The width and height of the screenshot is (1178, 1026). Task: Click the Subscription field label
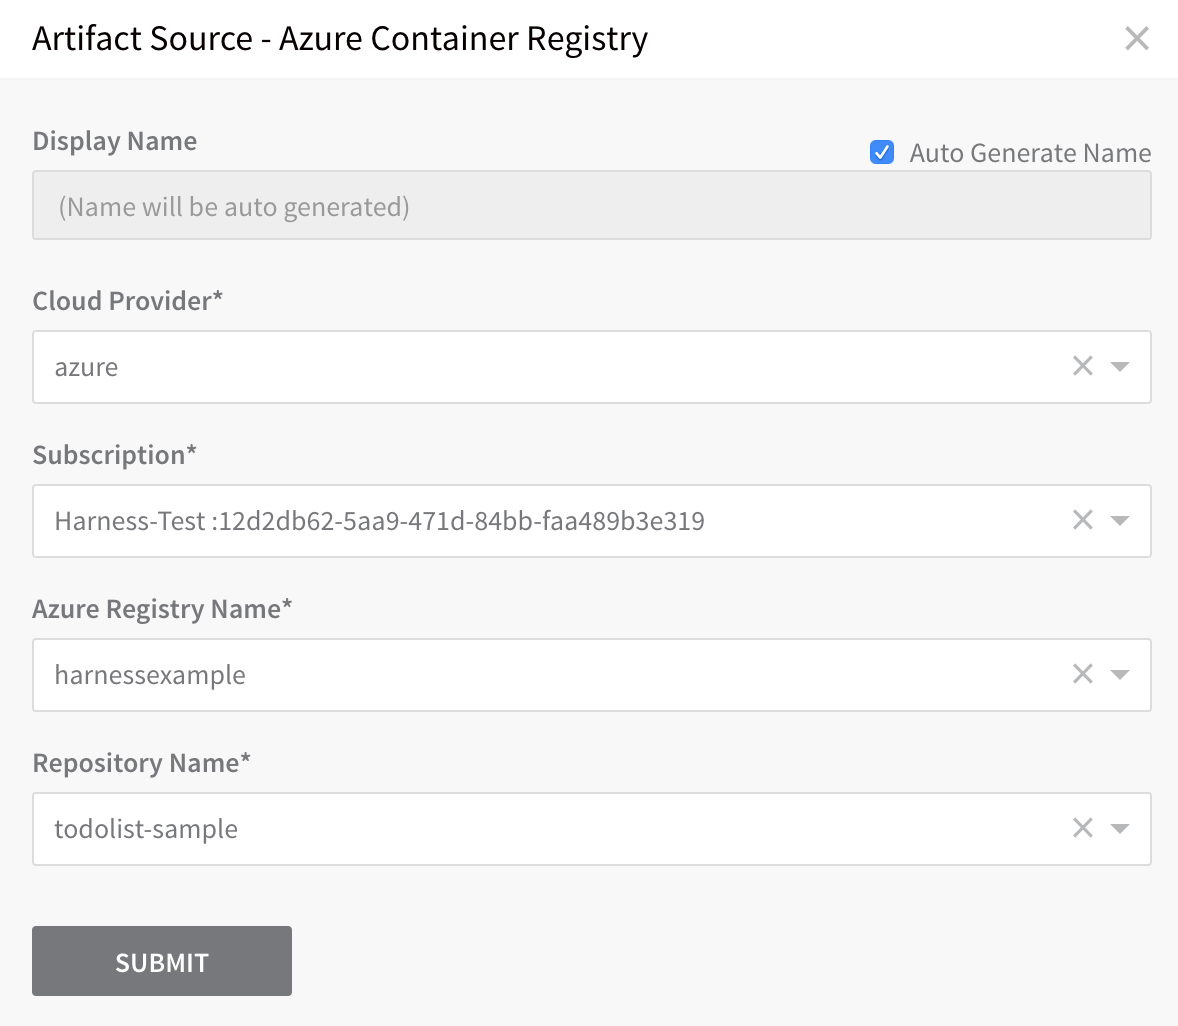[114, 455]
